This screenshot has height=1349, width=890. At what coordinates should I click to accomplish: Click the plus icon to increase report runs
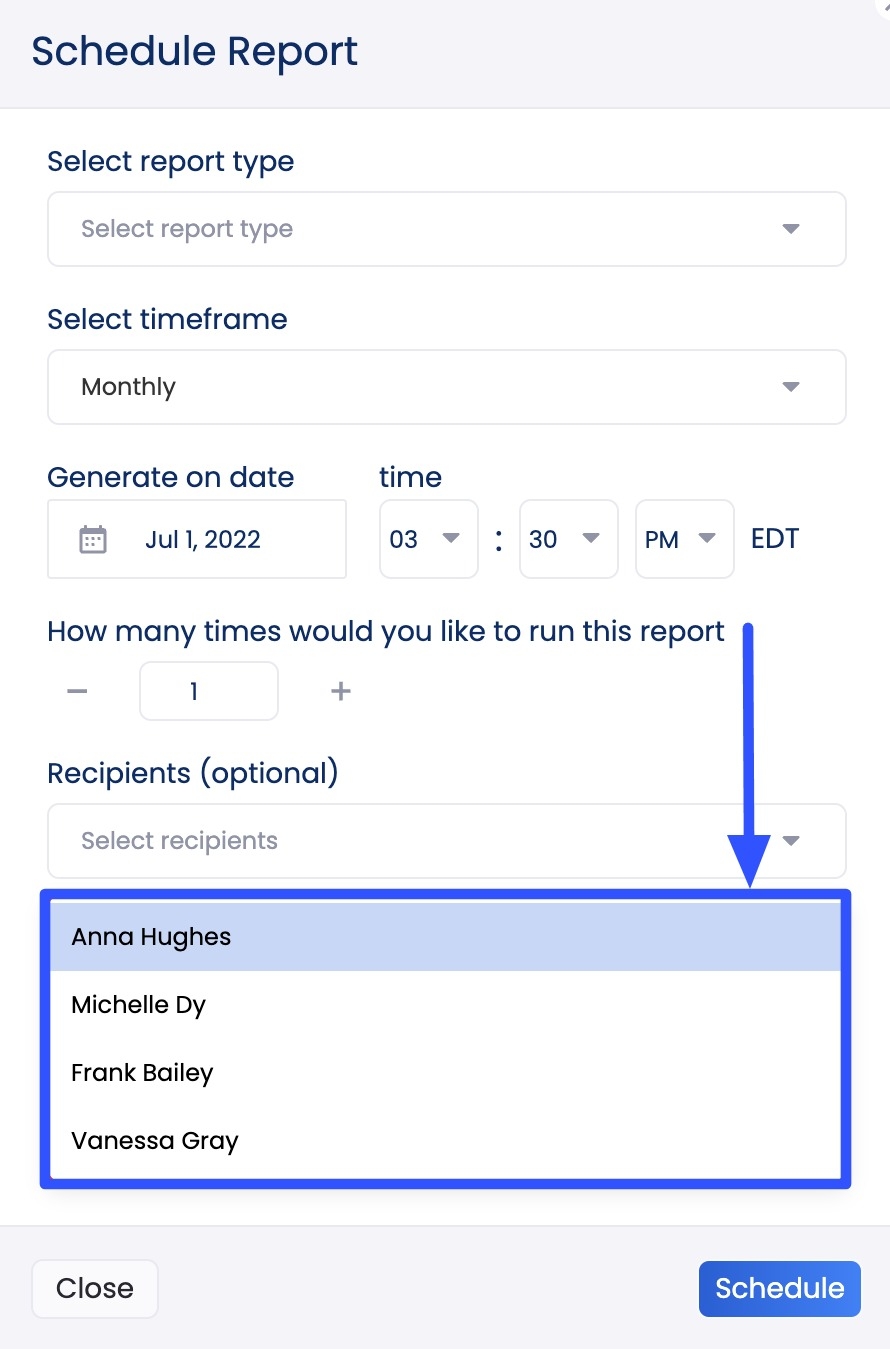pos(340,691)
